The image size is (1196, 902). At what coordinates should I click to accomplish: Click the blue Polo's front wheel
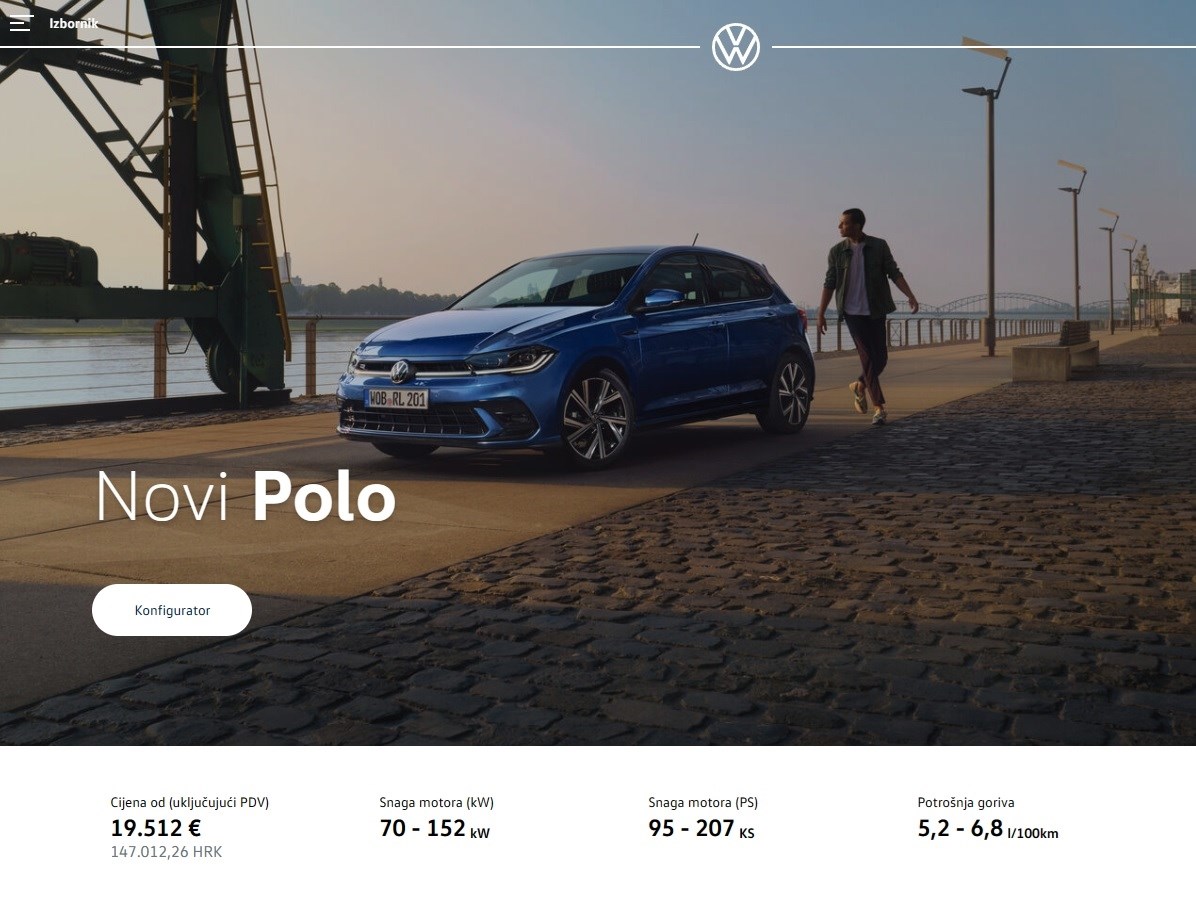click(x=595, y=418)
